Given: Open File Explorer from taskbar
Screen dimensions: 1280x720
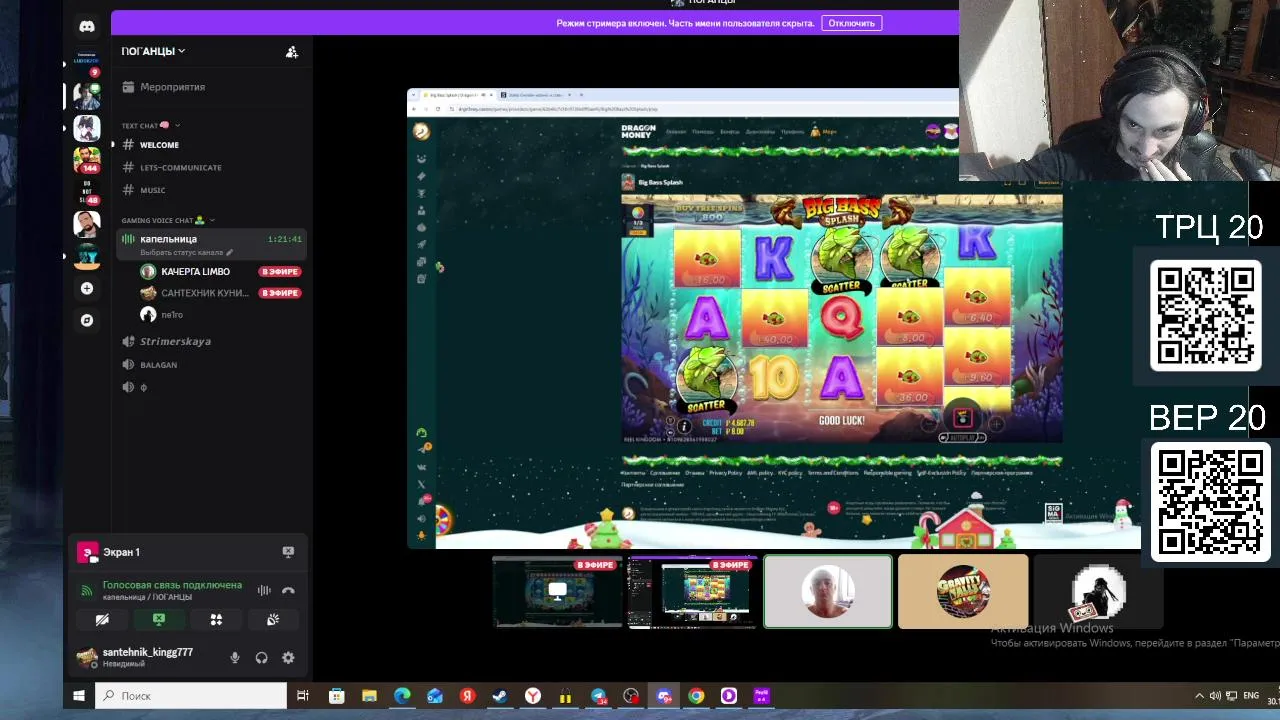Looking at the screenshot, I should tap(369, 696).
